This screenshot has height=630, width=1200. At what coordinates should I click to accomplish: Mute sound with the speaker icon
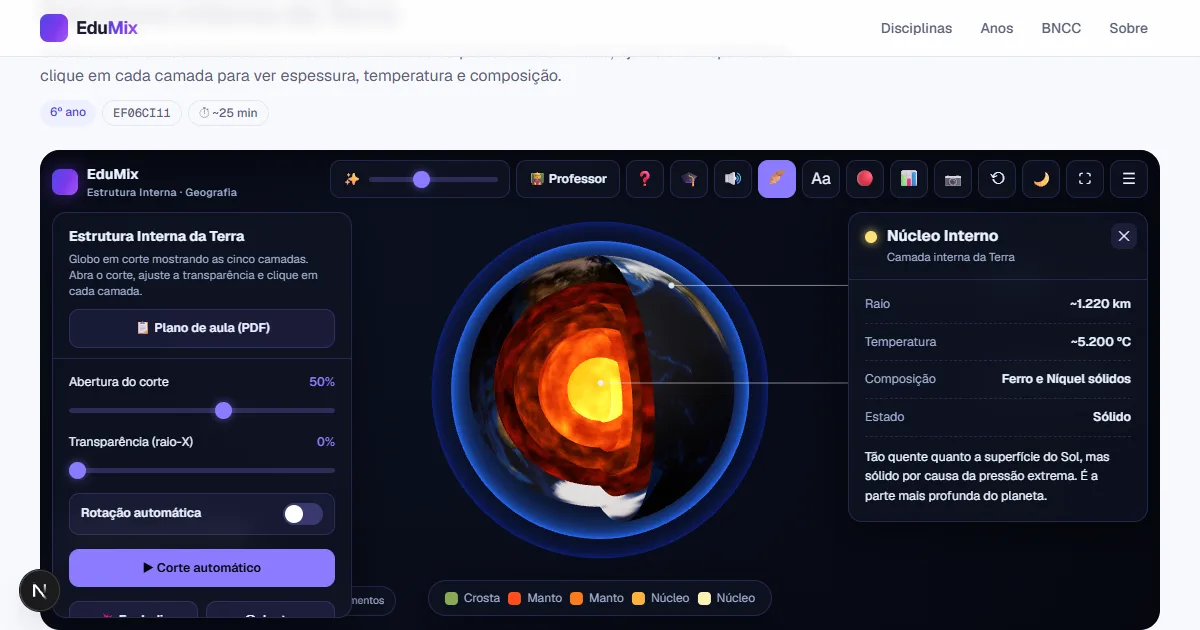pyautogui.click(x=733, y=179)
